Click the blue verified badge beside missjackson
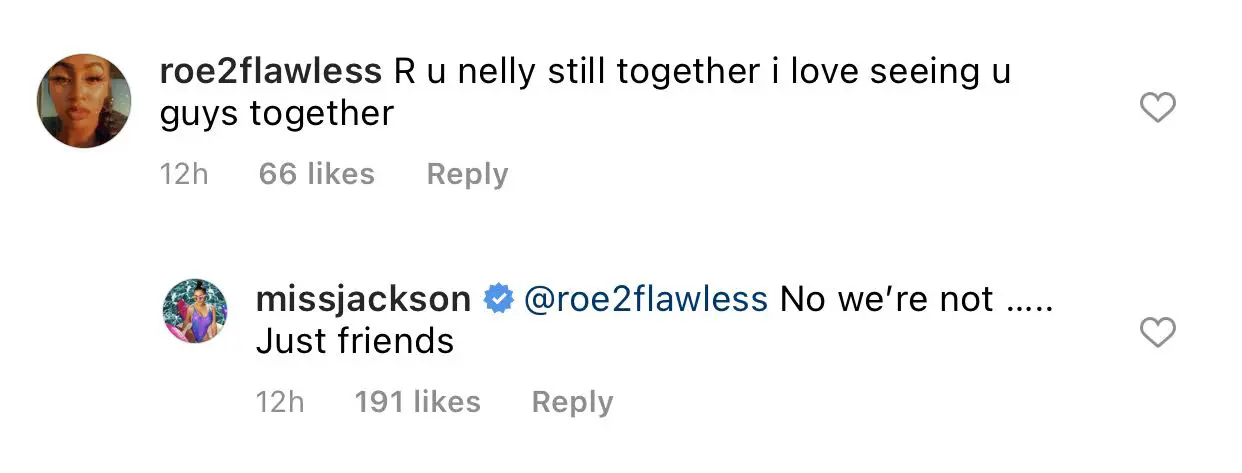The image size is (1242, 473). [497, 299]
